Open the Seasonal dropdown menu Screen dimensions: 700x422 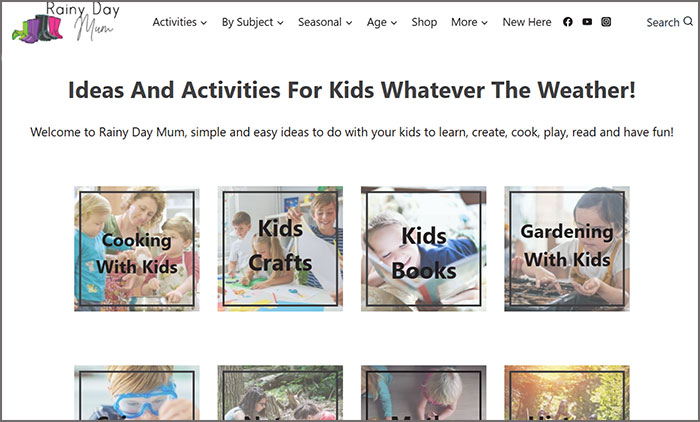click(x=325, y=22)
